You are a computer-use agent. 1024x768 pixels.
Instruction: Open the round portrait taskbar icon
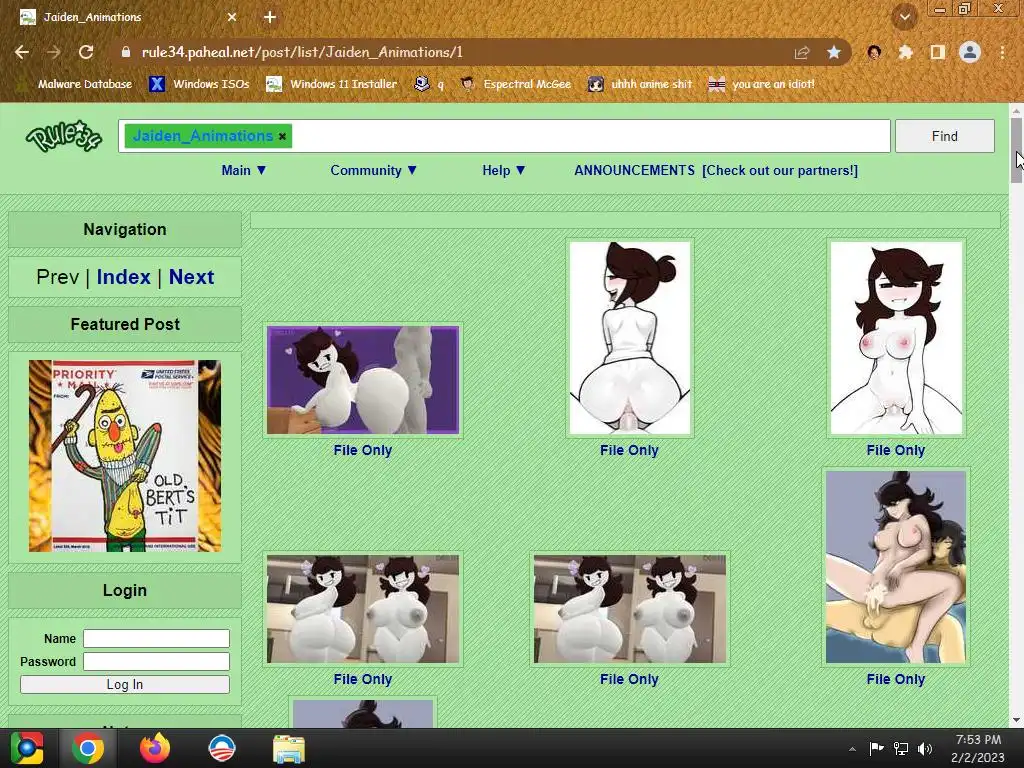[221, 748]
